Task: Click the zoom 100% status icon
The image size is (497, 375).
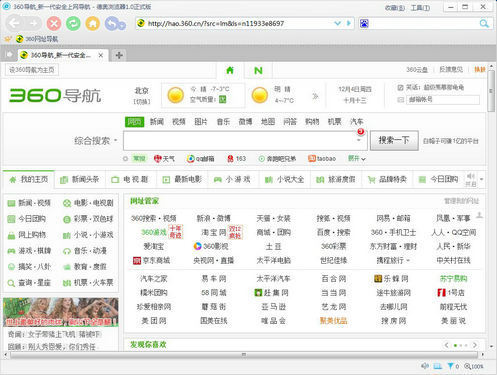Action: click(474, 366)
